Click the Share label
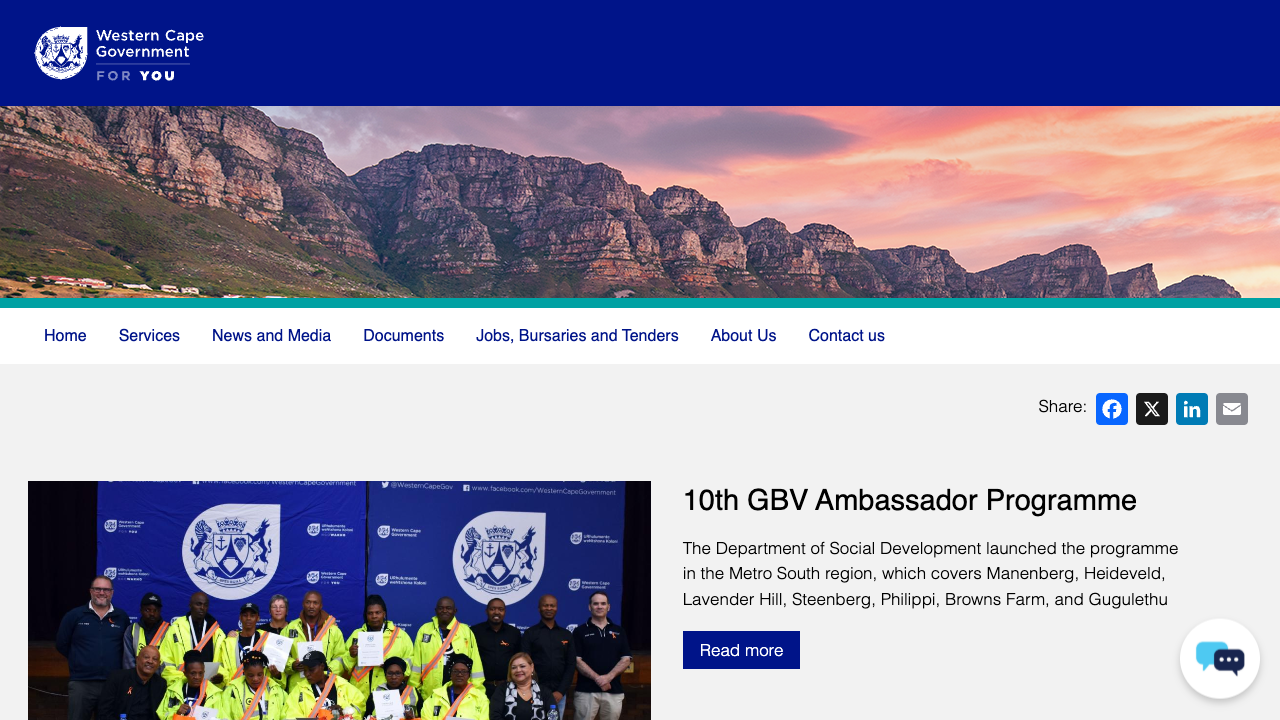1280x720 pixels. click(1061, 407)
